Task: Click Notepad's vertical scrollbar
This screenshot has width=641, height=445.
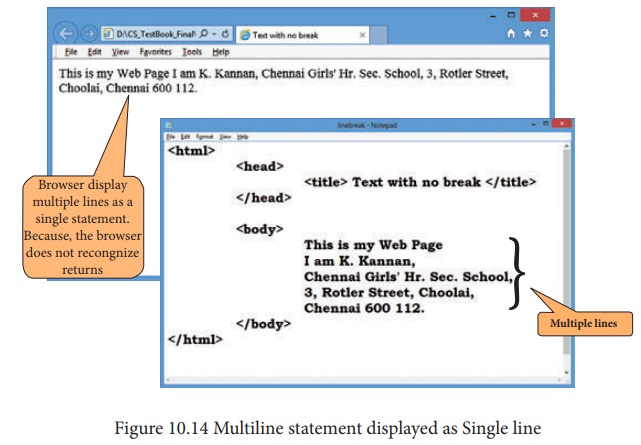Action: (x=565, y=250)
